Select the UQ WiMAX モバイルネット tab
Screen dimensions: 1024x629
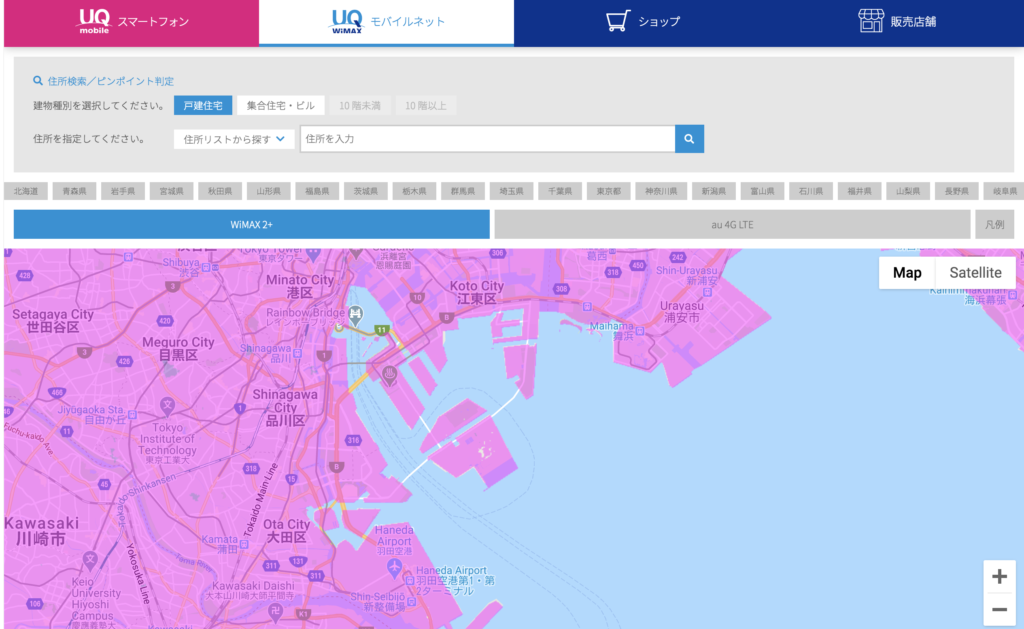[386, 22]
